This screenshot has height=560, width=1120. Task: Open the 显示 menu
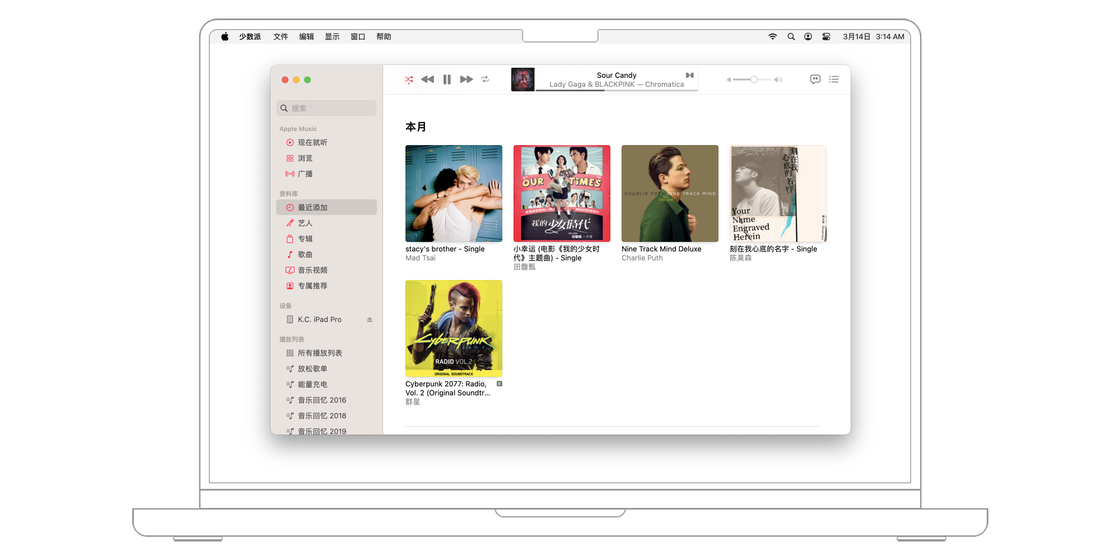(x=332, y=36)
